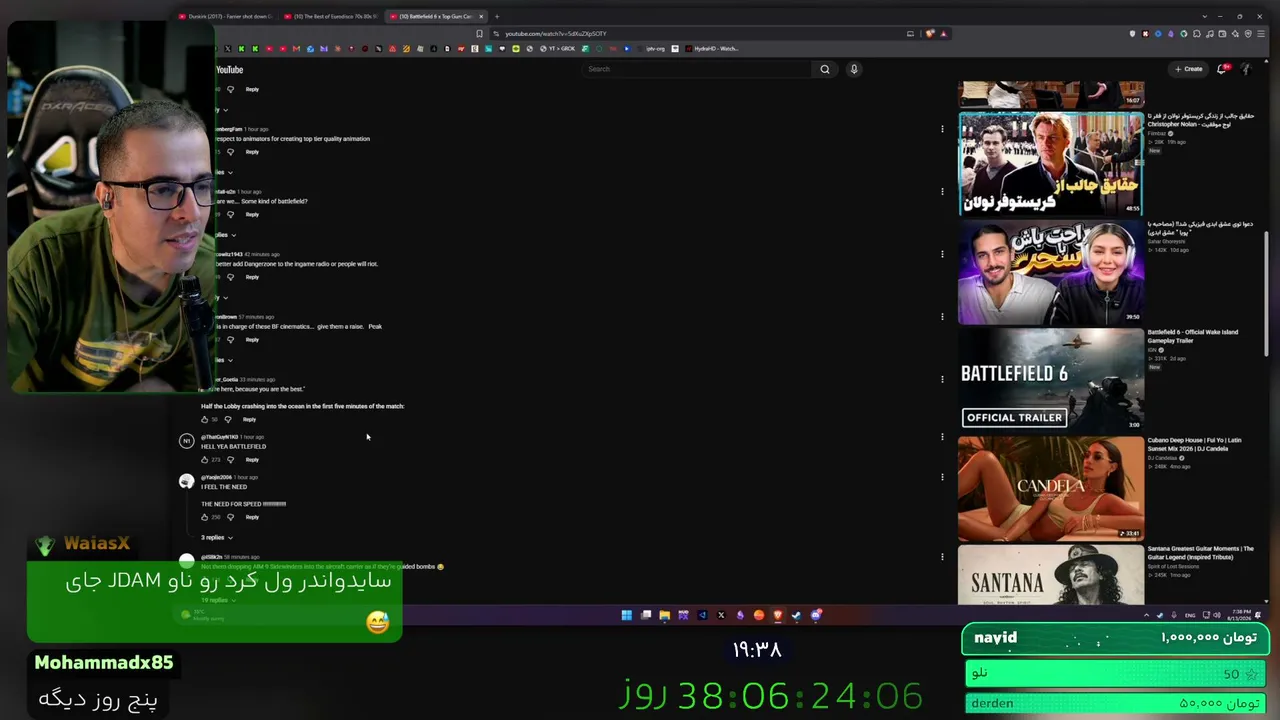Open the X bookmark in bookmarks bar
Viewport: 1280px width, 720px height.
[227, 49]
